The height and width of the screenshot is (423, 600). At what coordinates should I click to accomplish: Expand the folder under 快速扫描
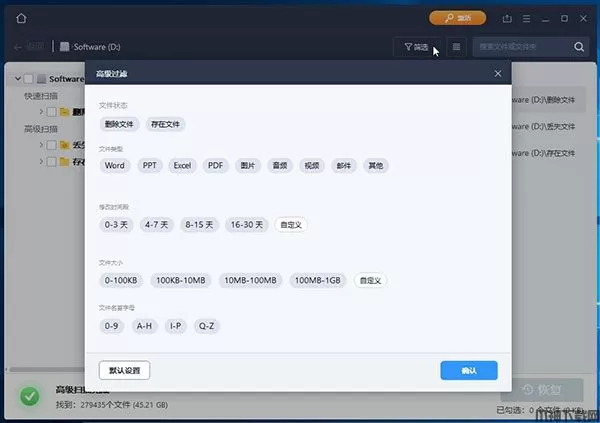(41, 112)
